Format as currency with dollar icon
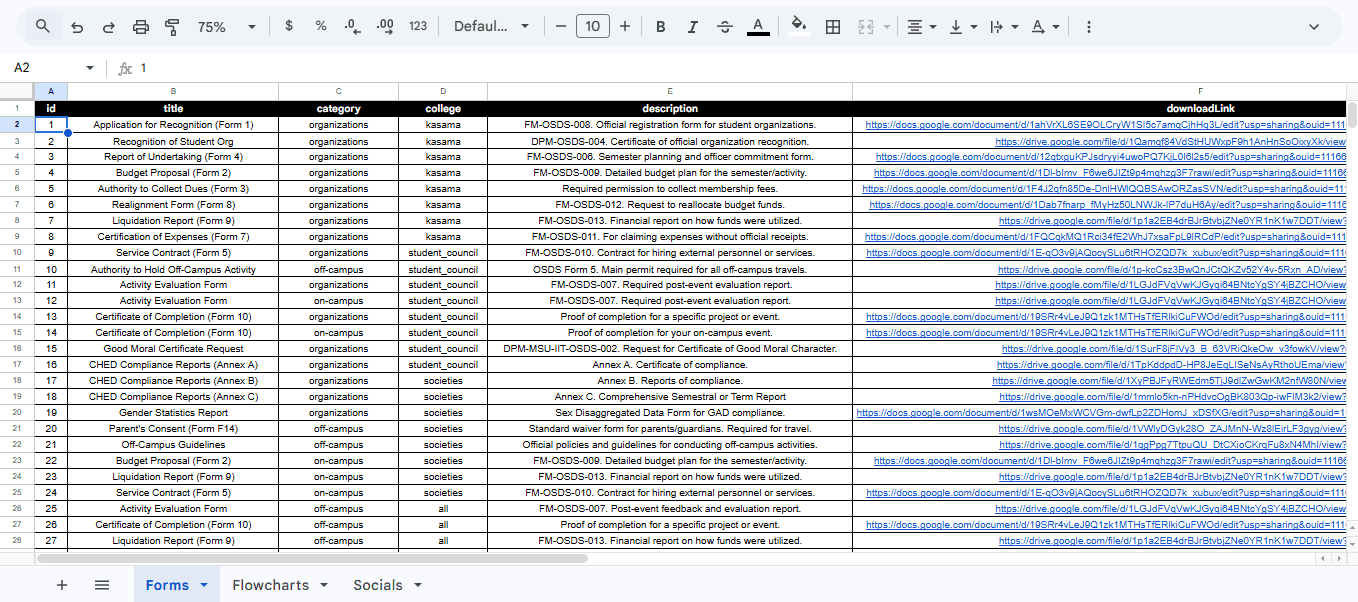This screenshot has width=1358, height=602. [289, 26]
